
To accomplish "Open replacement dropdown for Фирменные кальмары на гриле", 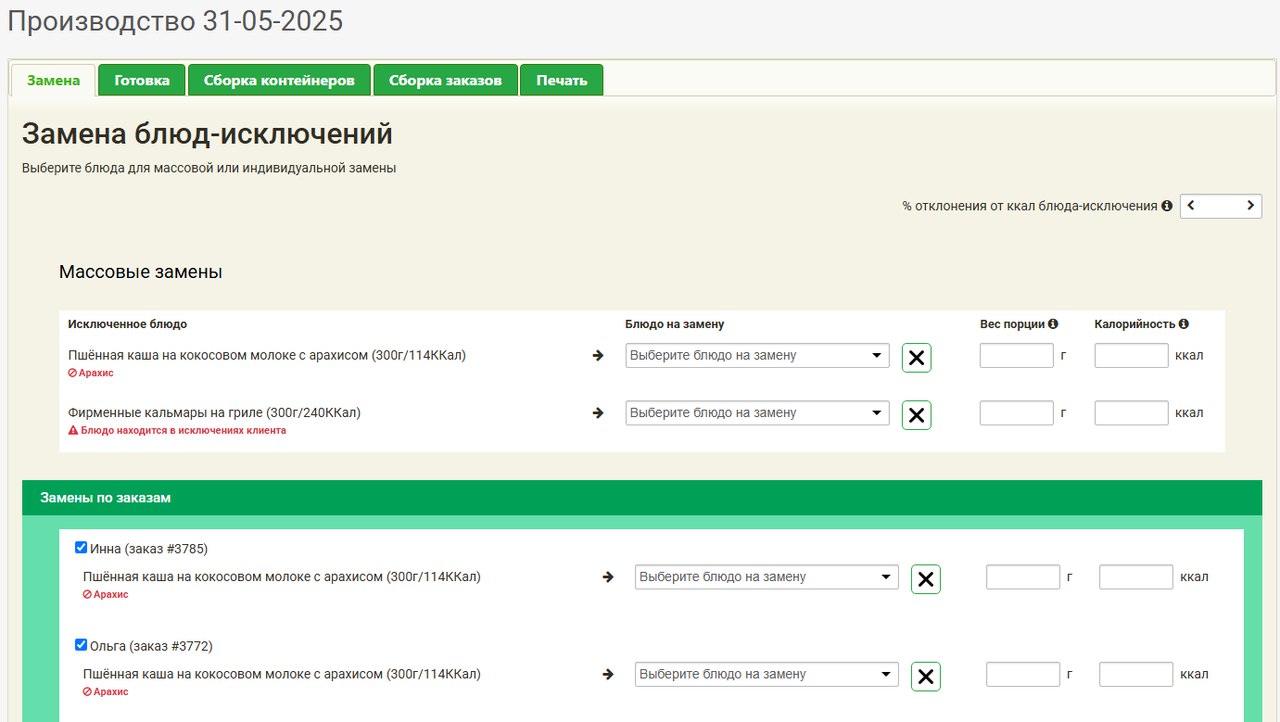I will (x=757, y=413).
